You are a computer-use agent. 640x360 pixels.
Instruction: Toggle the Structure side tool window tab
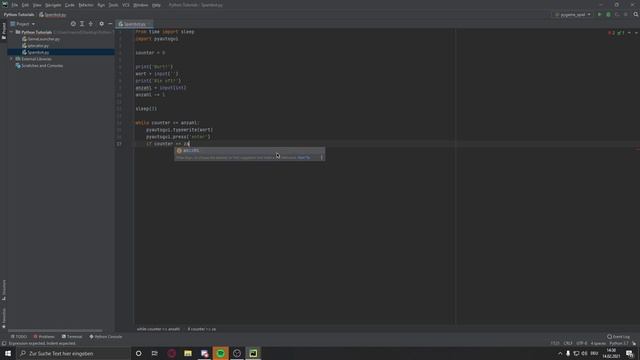4,290
